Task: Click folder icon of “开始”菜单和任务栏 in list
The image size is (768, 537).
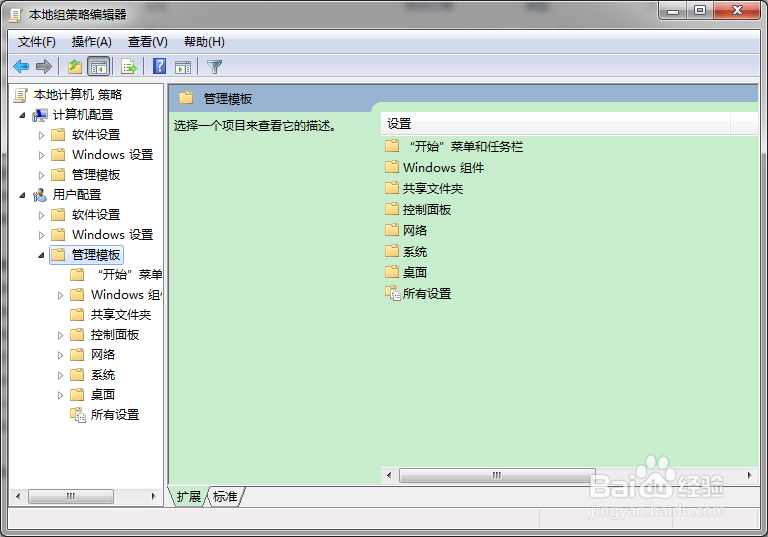Action: tap(392, 146)
